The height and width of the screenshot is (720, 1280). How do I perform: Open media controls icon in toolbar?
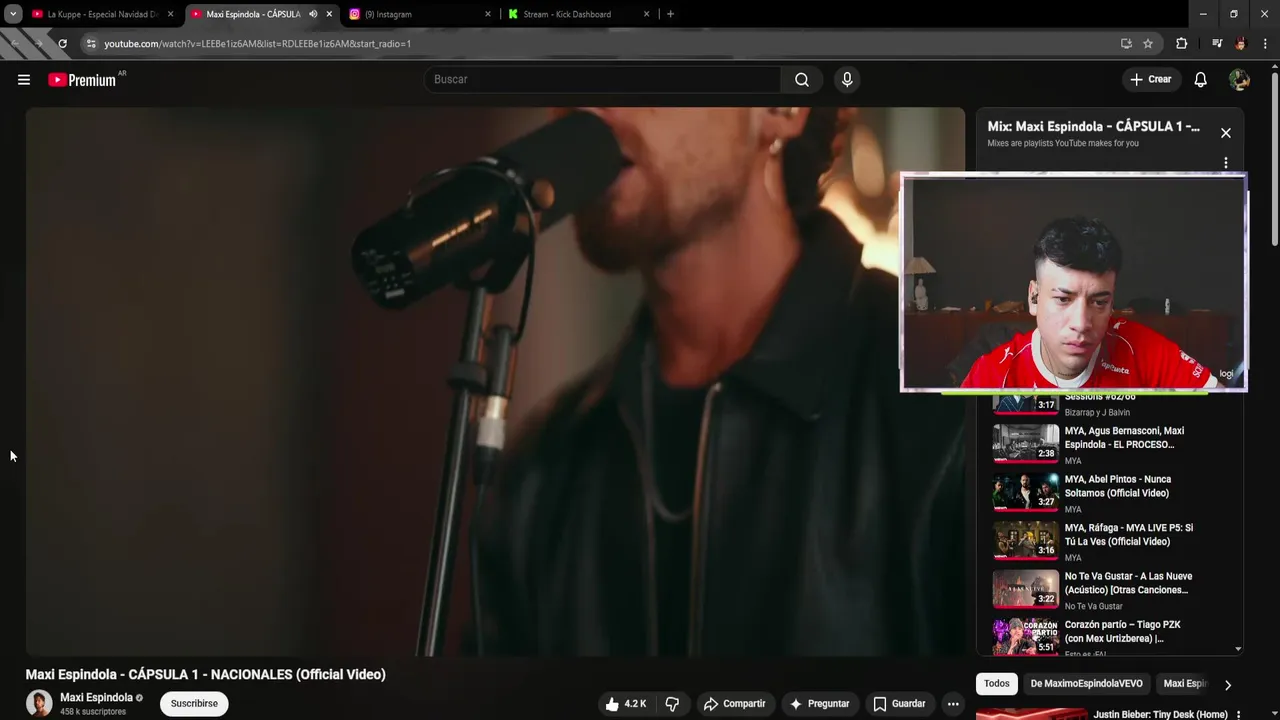[1217, 44]
